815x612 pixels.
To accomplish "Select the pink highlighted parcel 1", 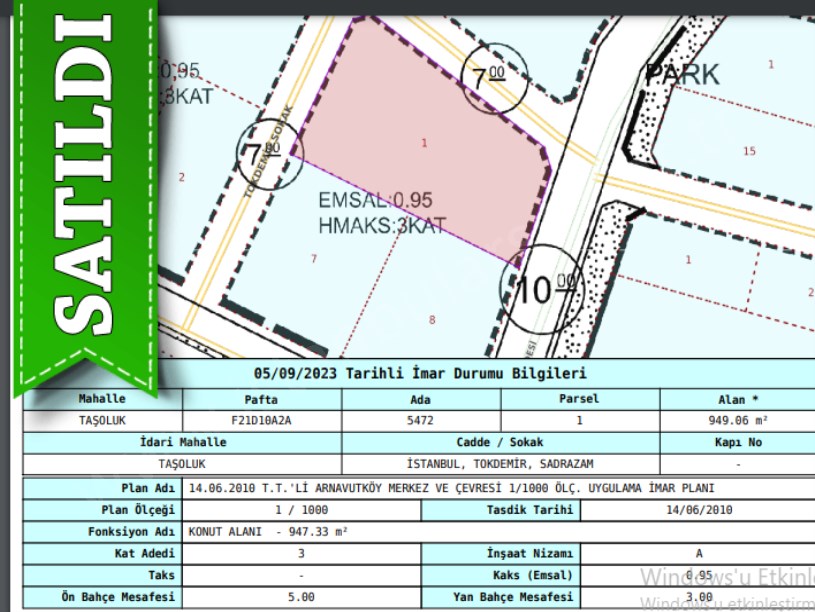I will point(424,143).
